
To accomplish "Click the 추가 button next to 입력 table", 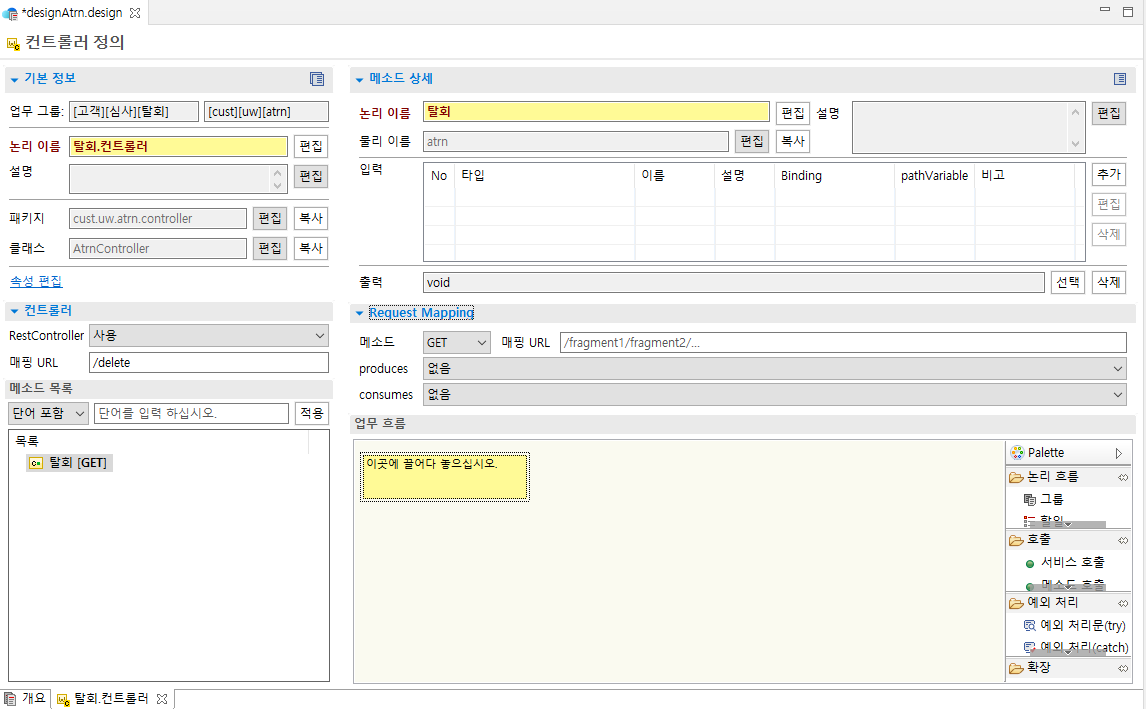I will coord(1108,173).
